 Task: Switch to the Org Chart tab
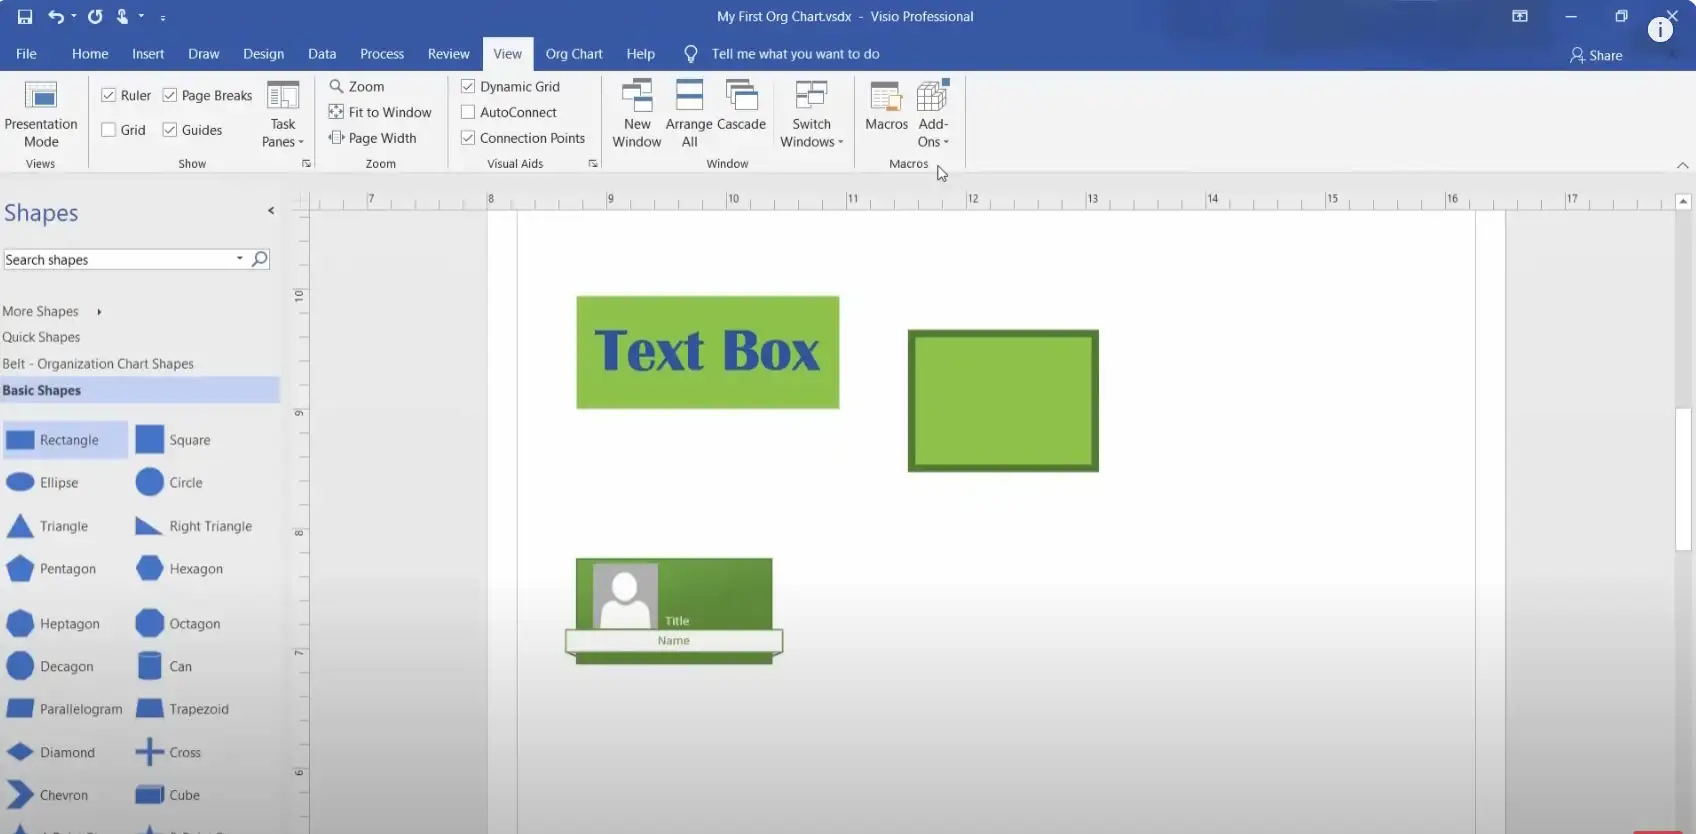[574, 54]
